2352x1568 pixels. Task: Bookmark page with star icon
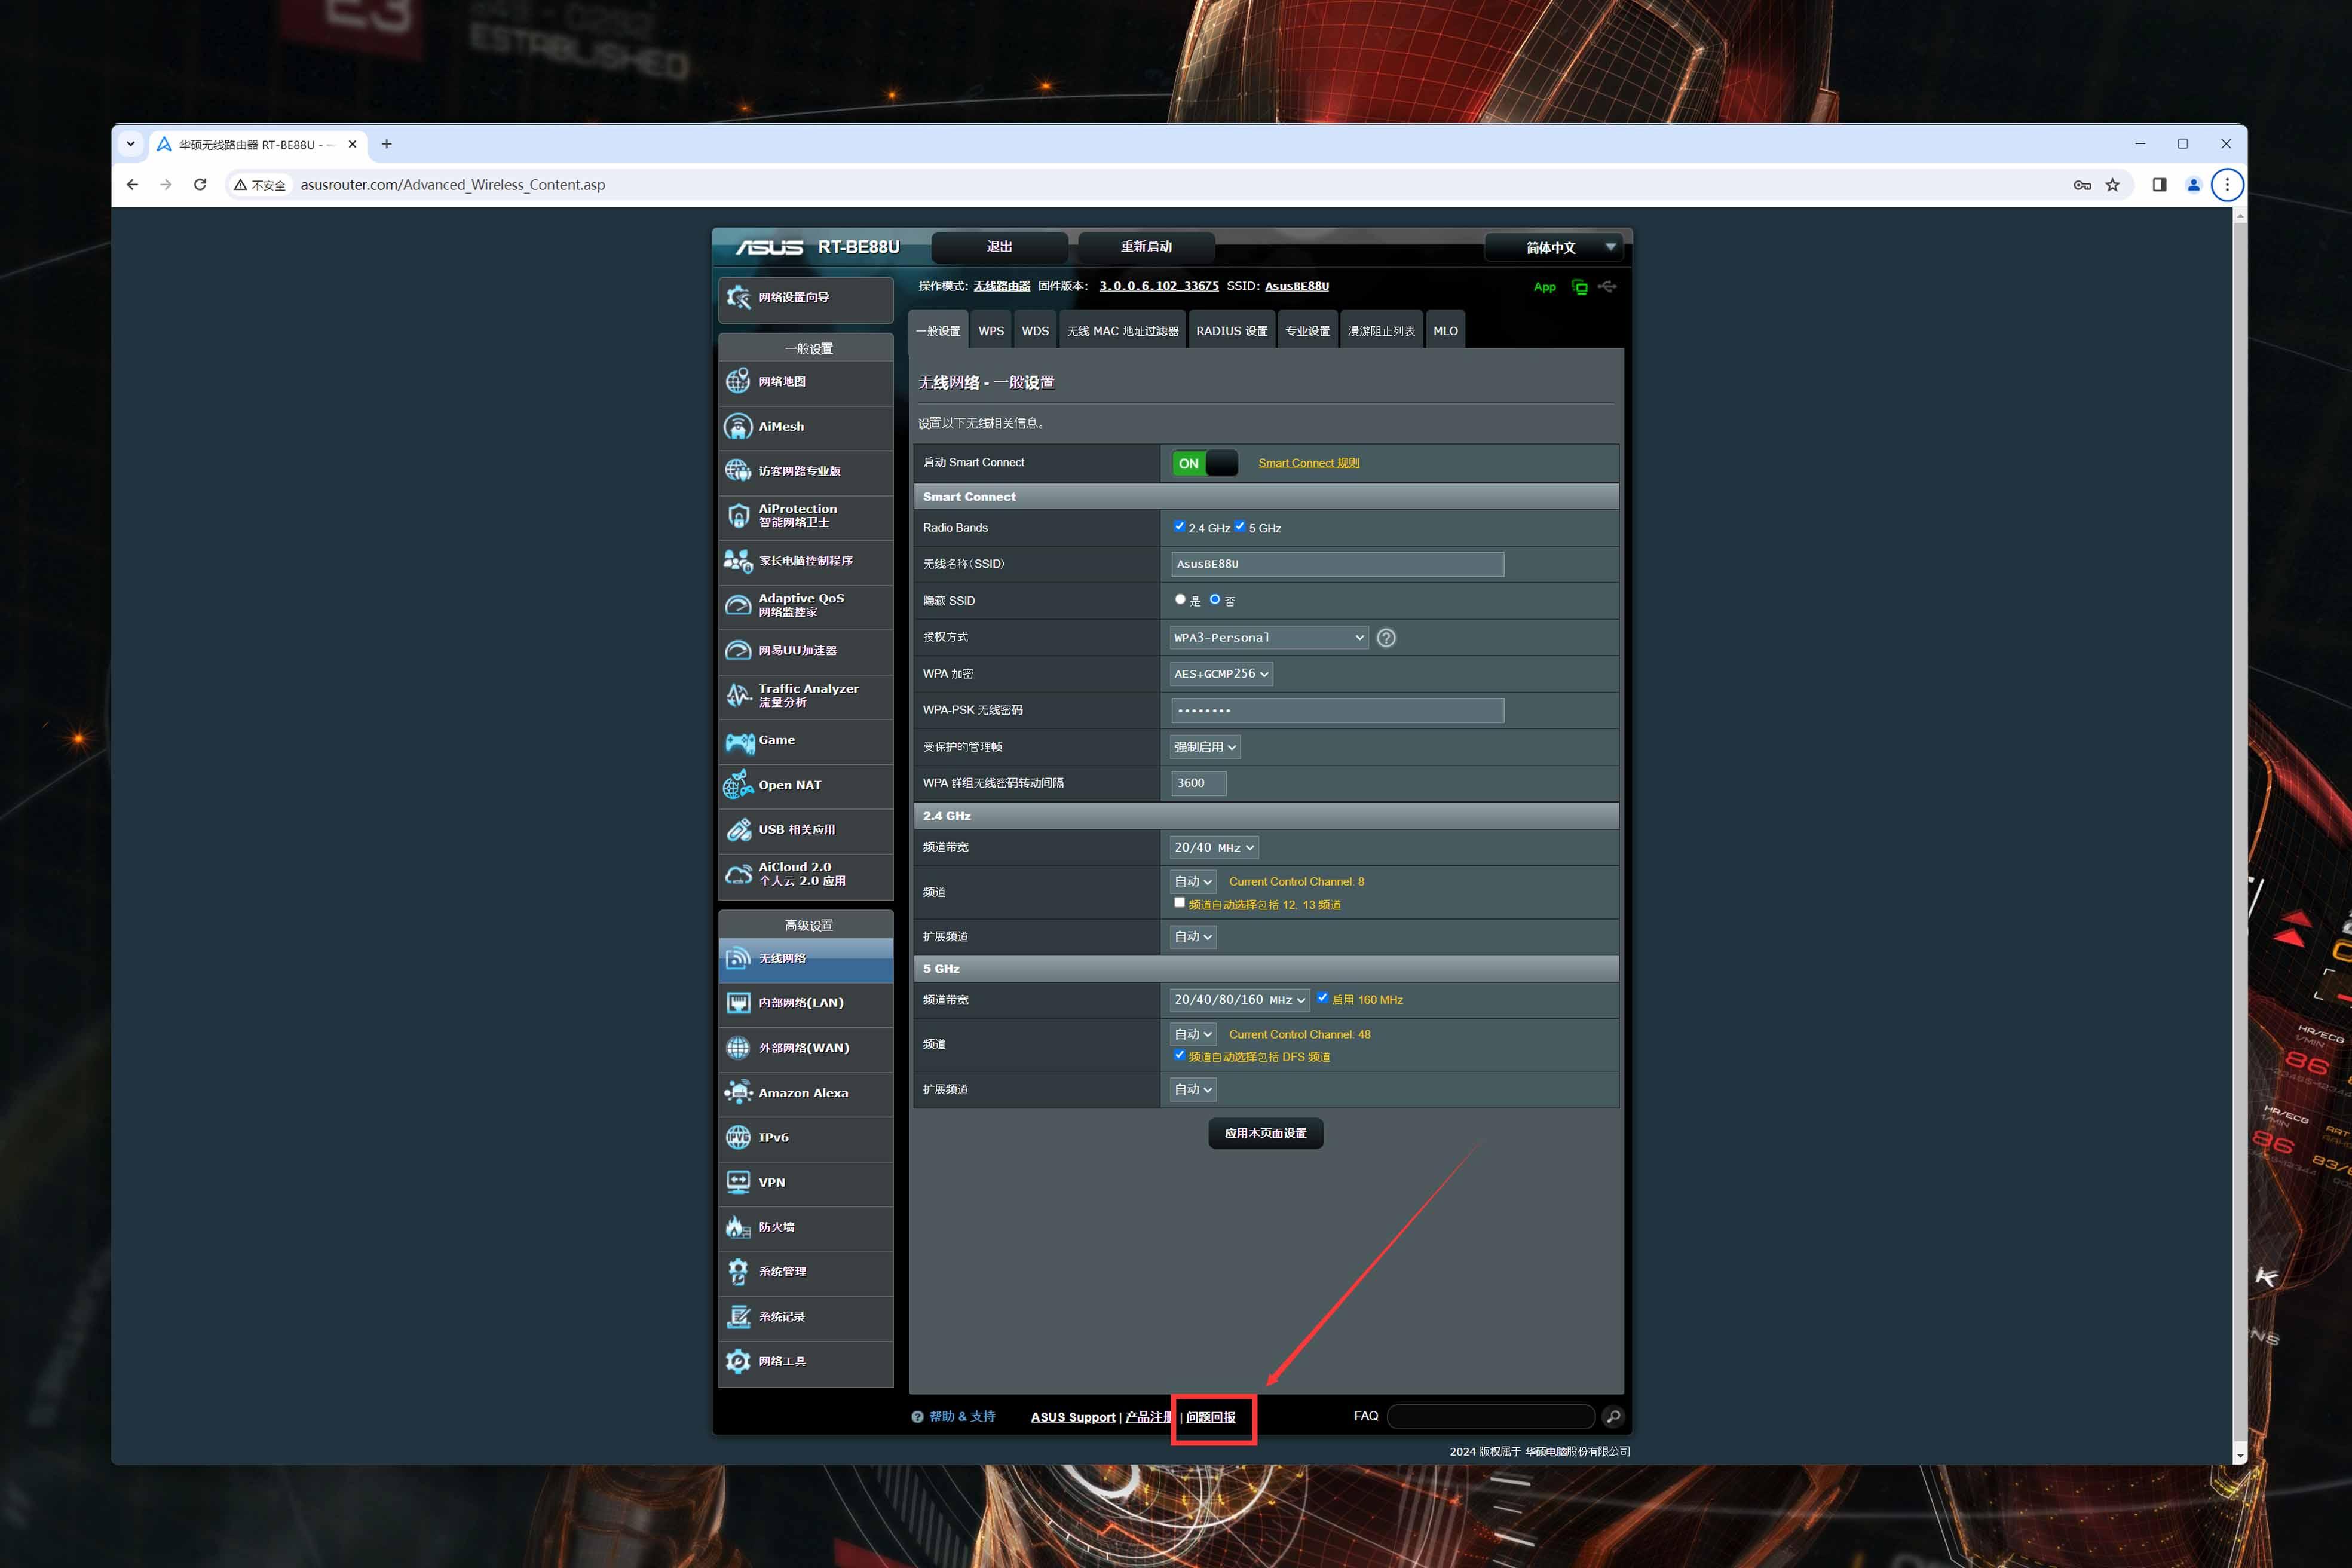pos(2112,185)
